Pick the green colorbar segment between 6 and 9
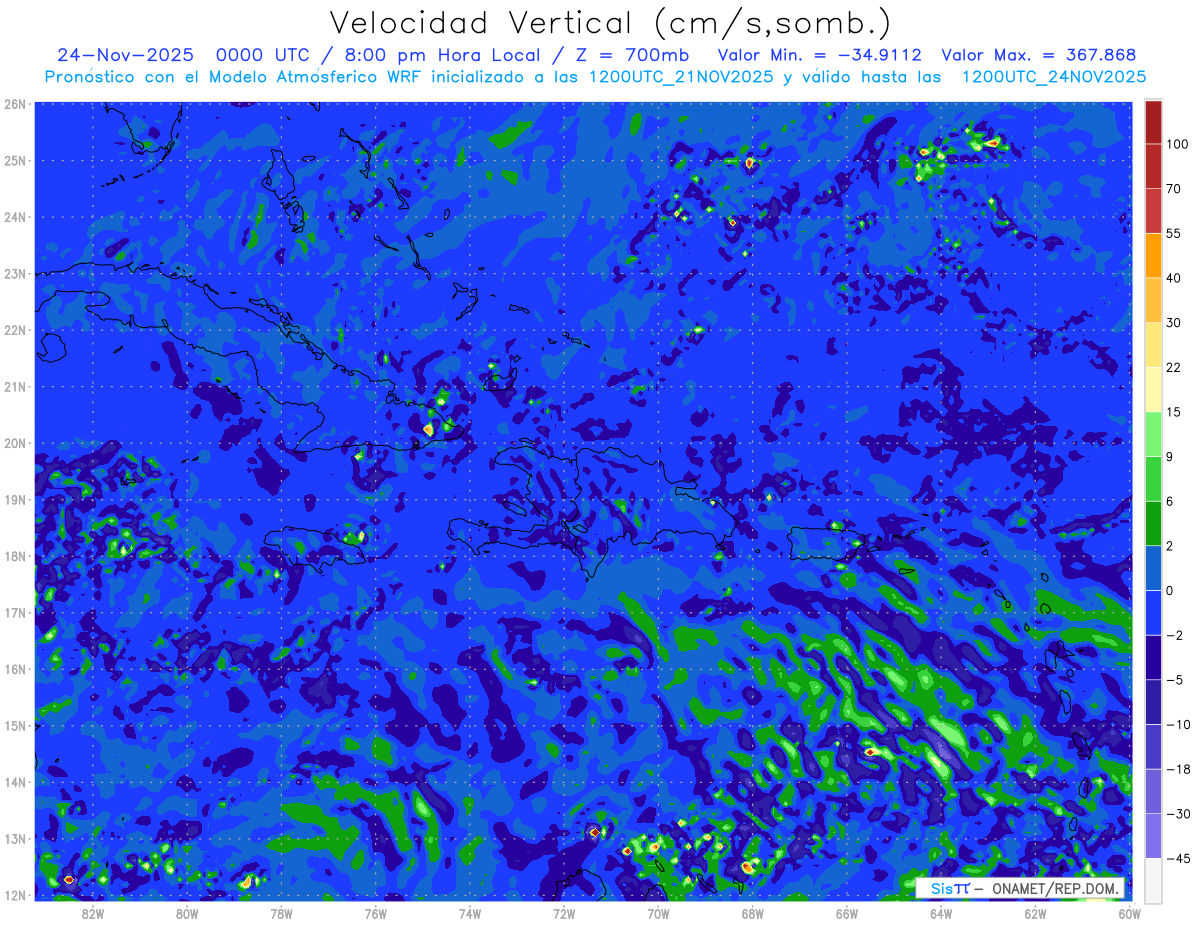 pos(1153,479)
